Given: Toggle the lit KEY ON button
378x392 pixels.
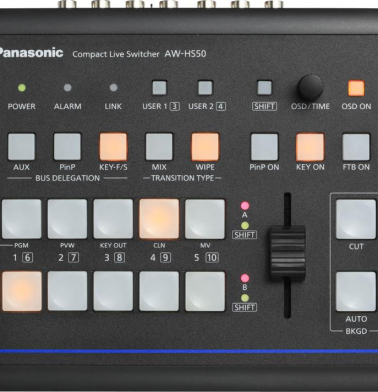Looking at the screenshot, I should point(310,147).
